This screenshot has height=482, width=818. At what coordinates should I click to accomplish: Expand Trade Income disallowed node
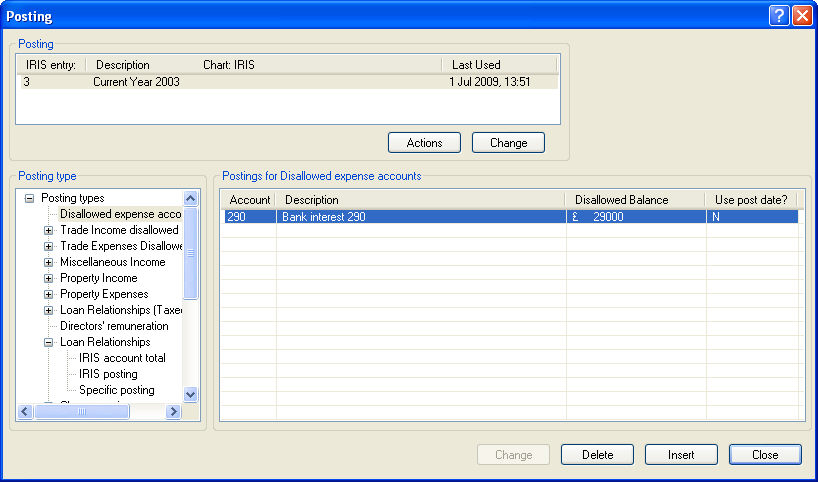48,230
